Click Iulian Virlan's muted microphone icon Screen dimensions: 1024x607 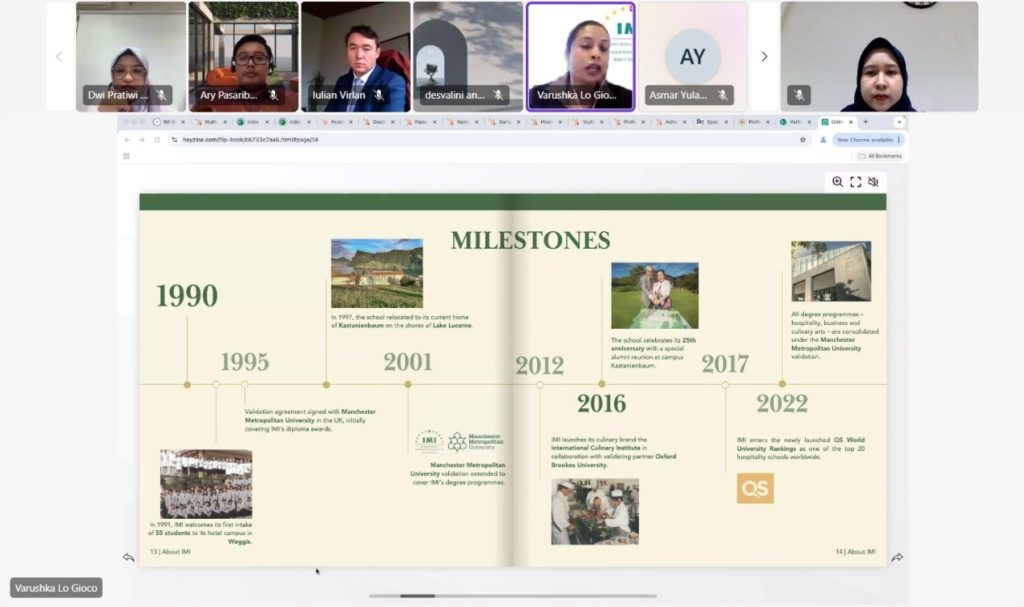point(378,95)
